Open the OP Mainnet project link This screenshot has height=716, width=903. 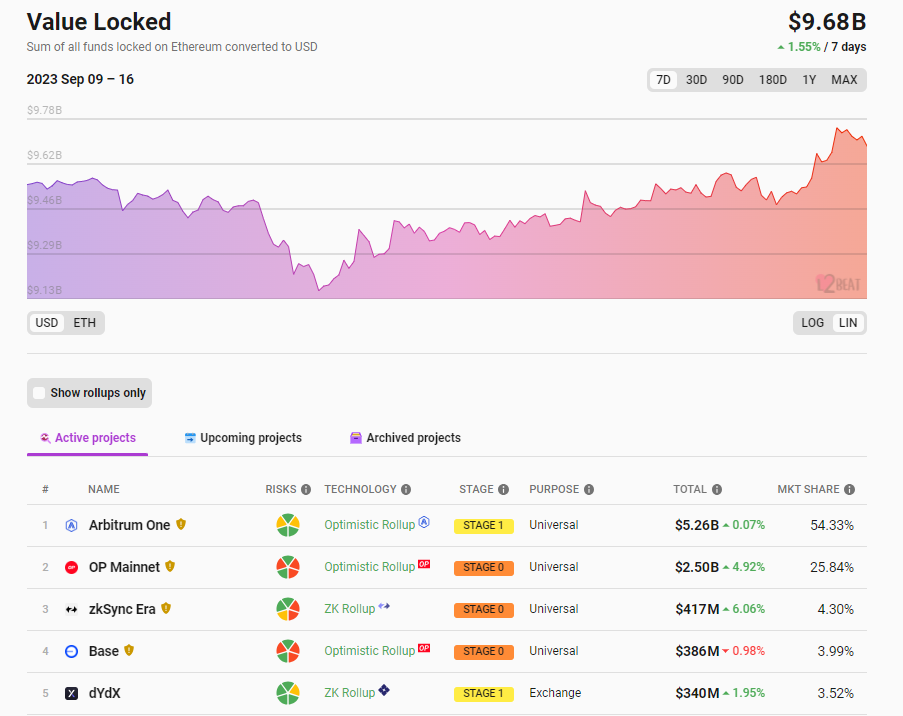[124, 567]
